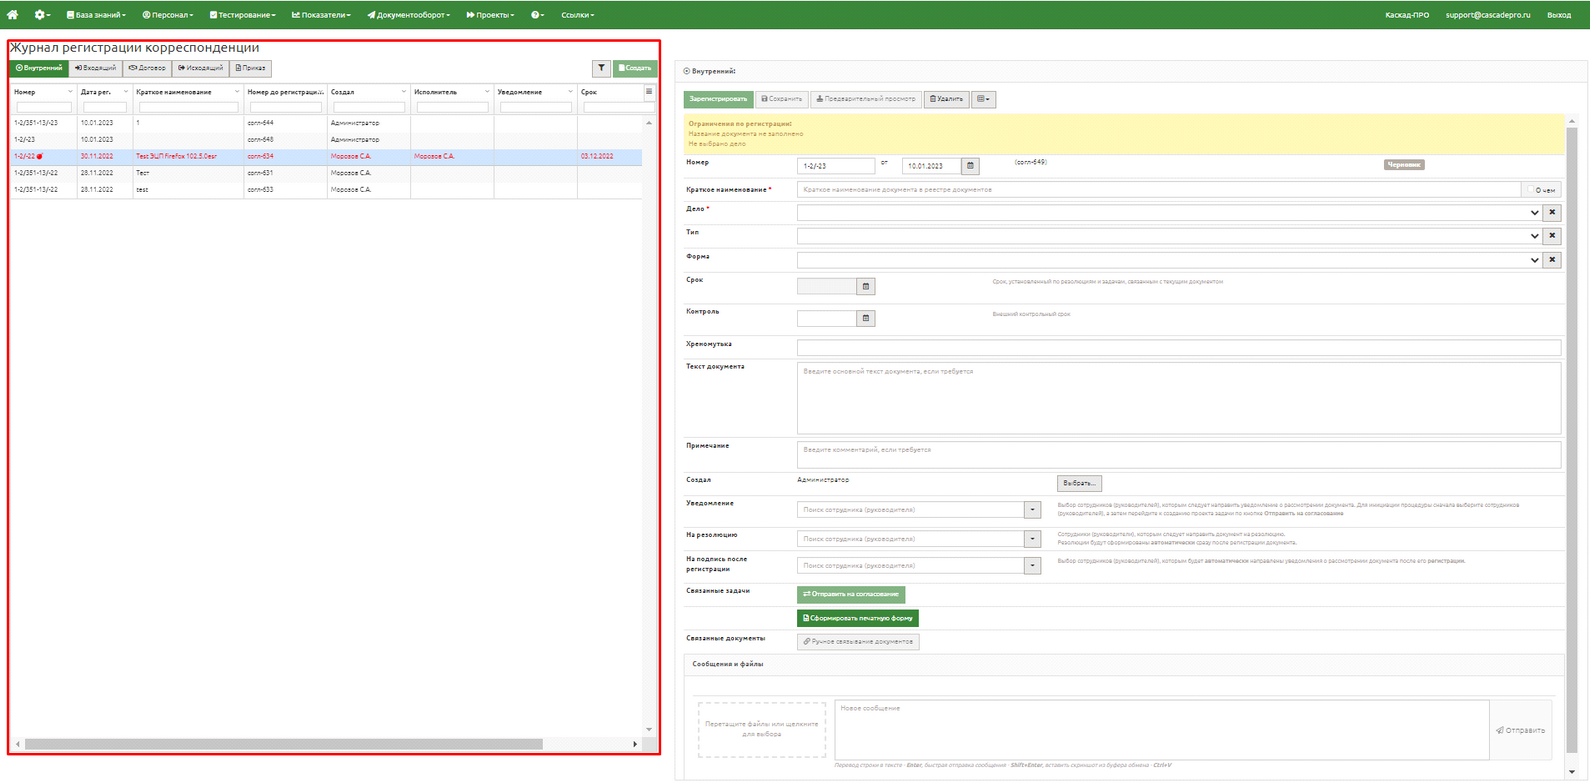Image resolution: width=1590 pixels, height=783 pixels.
Task: Click the support@cascadepro.ru link
Action: 1488,15
